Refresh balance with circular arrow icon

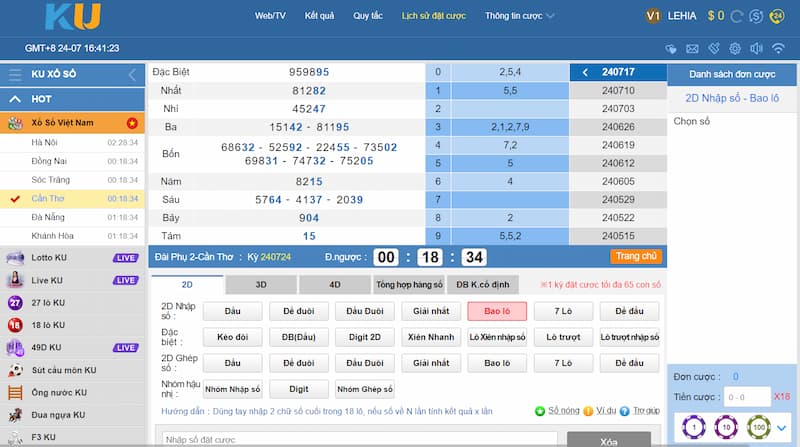[x=736, y=16]
